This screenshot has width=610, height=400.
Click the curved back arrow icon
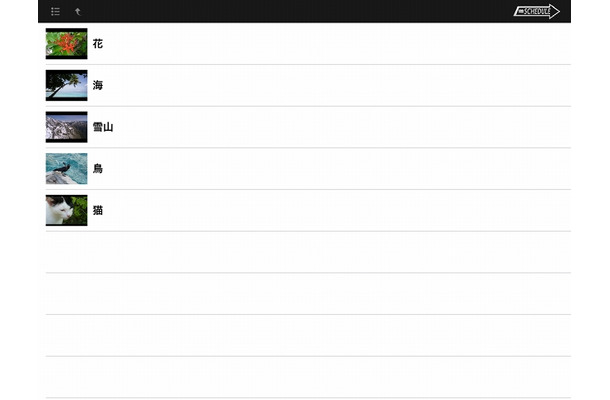click(x=78, y=12)
